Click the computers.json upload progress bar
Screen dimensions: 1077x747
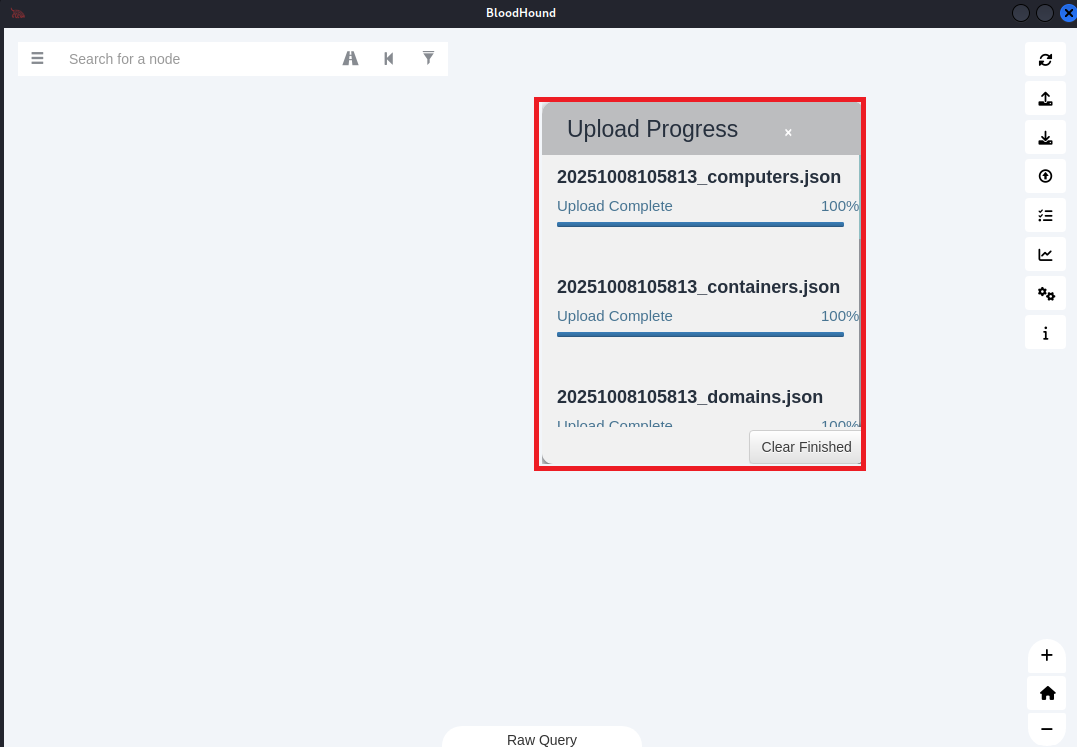click(x=700, y=225)
